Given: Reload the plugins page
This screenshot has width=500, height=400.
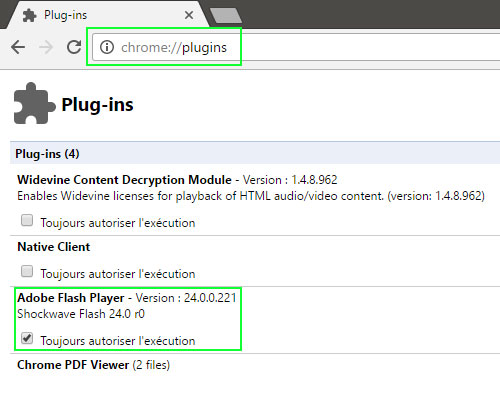Looking at the screenshot, I should pos(74,47).
